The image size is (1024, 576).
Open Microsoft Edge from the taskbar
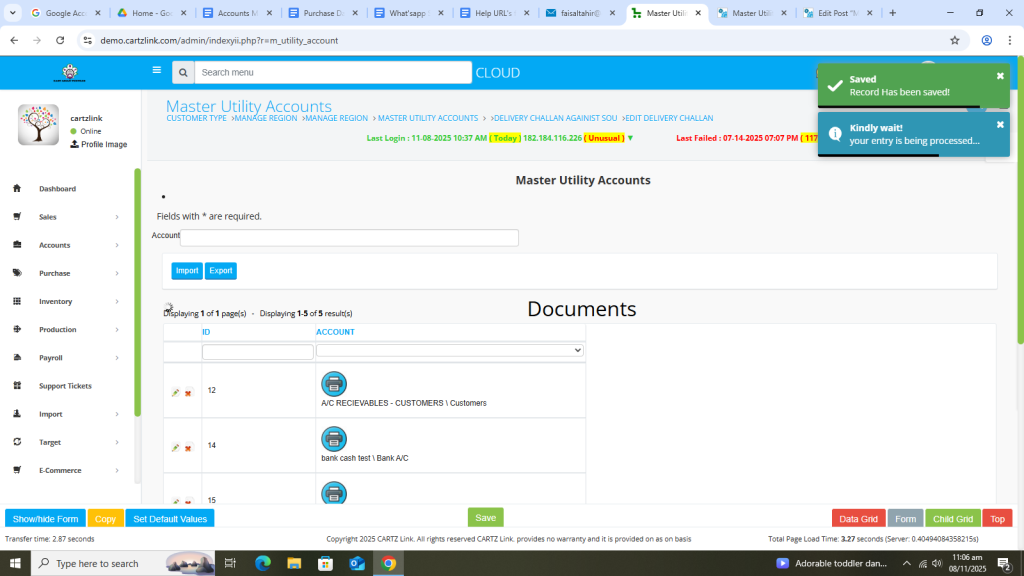[x=263, y=563]
